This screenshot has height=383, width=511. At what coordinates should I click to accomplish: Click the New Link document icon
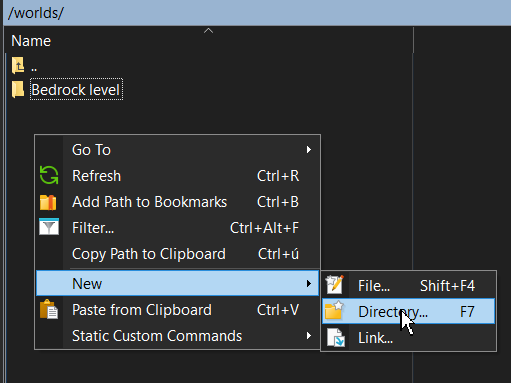[335, 337]
